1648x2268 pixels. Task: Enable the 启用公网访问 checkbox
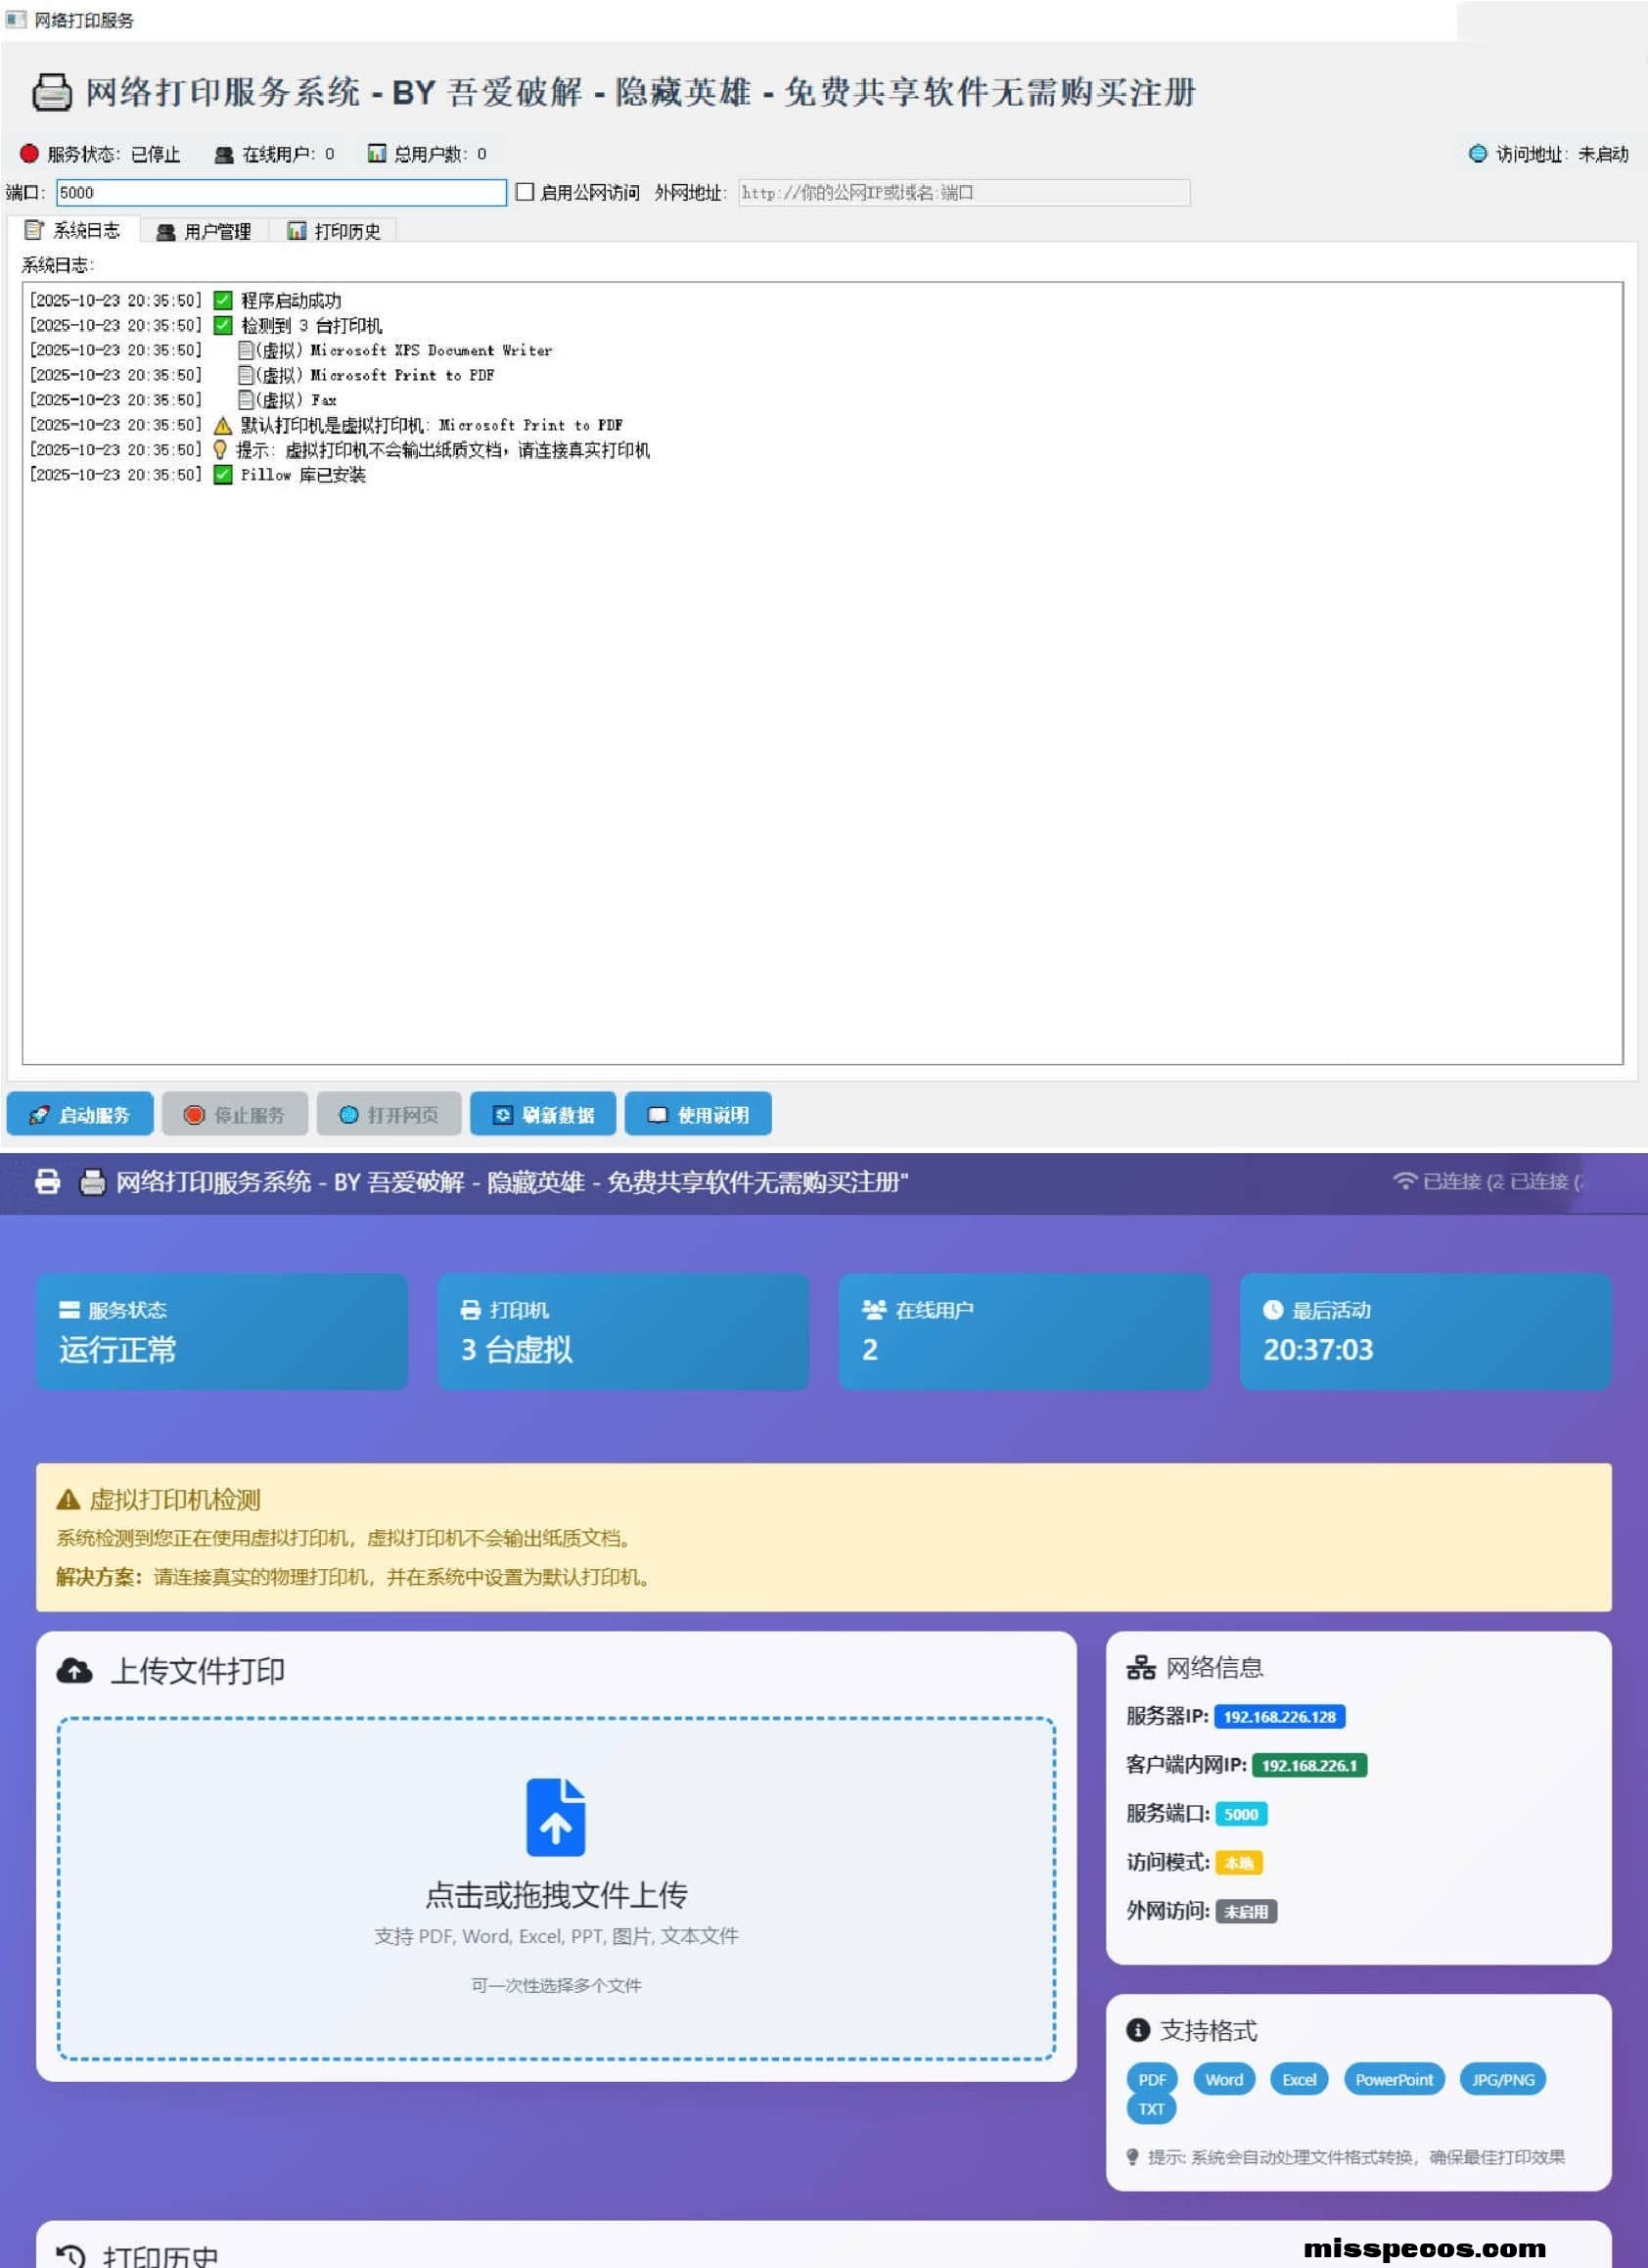pyautogui.click(x=524, y=192)
